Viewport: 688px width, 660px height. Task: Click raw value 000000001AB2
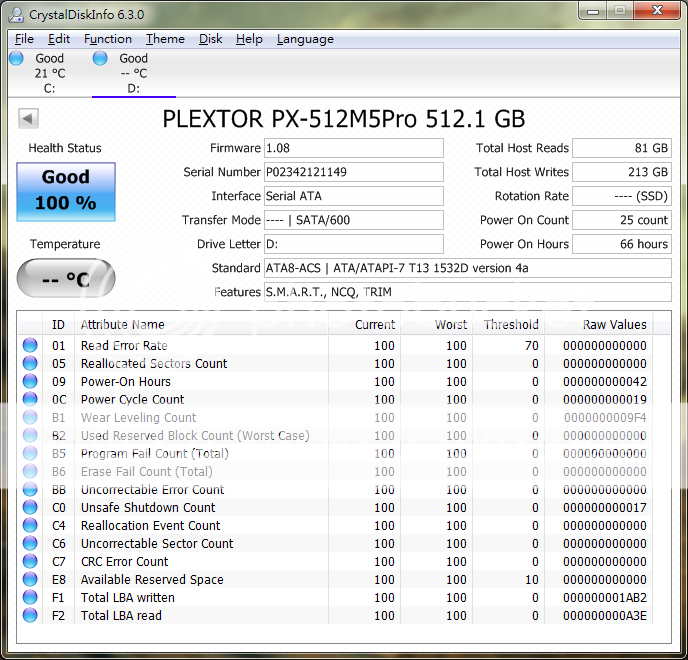coord(605,598)
